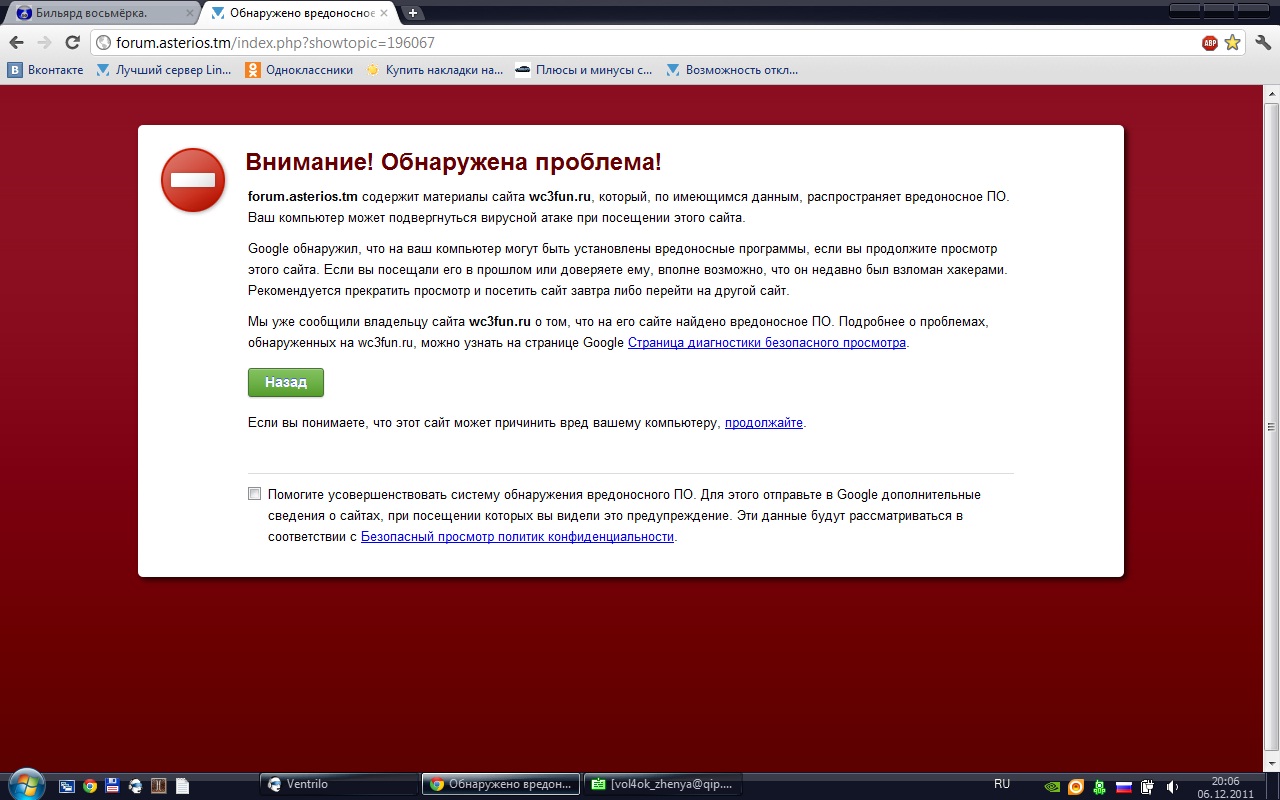The width and height of the screenshot is (1280, 800).
Task: Open the Возможность откл... bookmark
Action: point(733,70)
